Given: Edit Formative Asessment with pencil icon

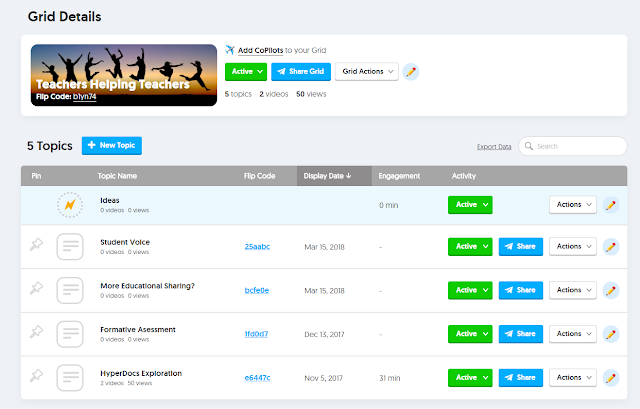Looking at the screenshot, I should (x=611, y=334).
